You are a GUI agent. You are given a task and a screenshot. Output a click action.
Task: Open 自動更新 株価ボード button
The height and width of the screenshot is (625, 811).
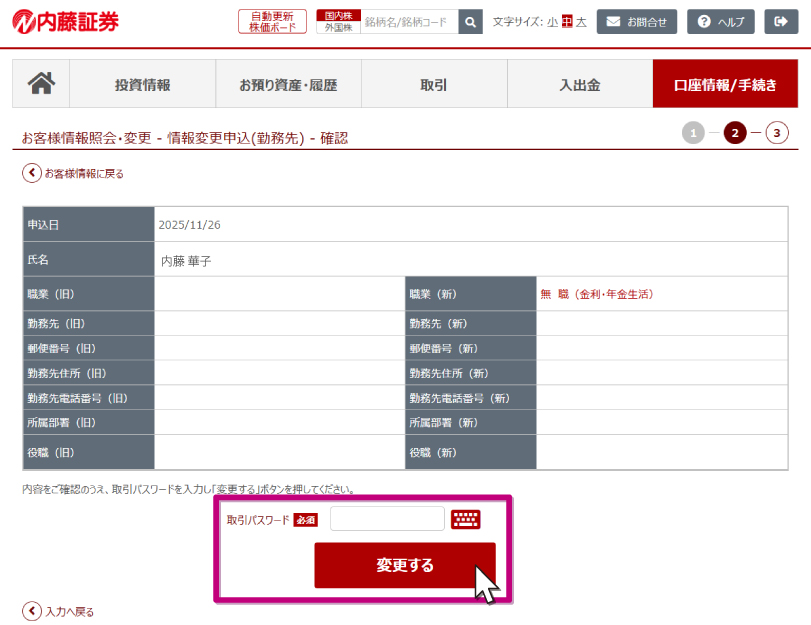[272, 22]
